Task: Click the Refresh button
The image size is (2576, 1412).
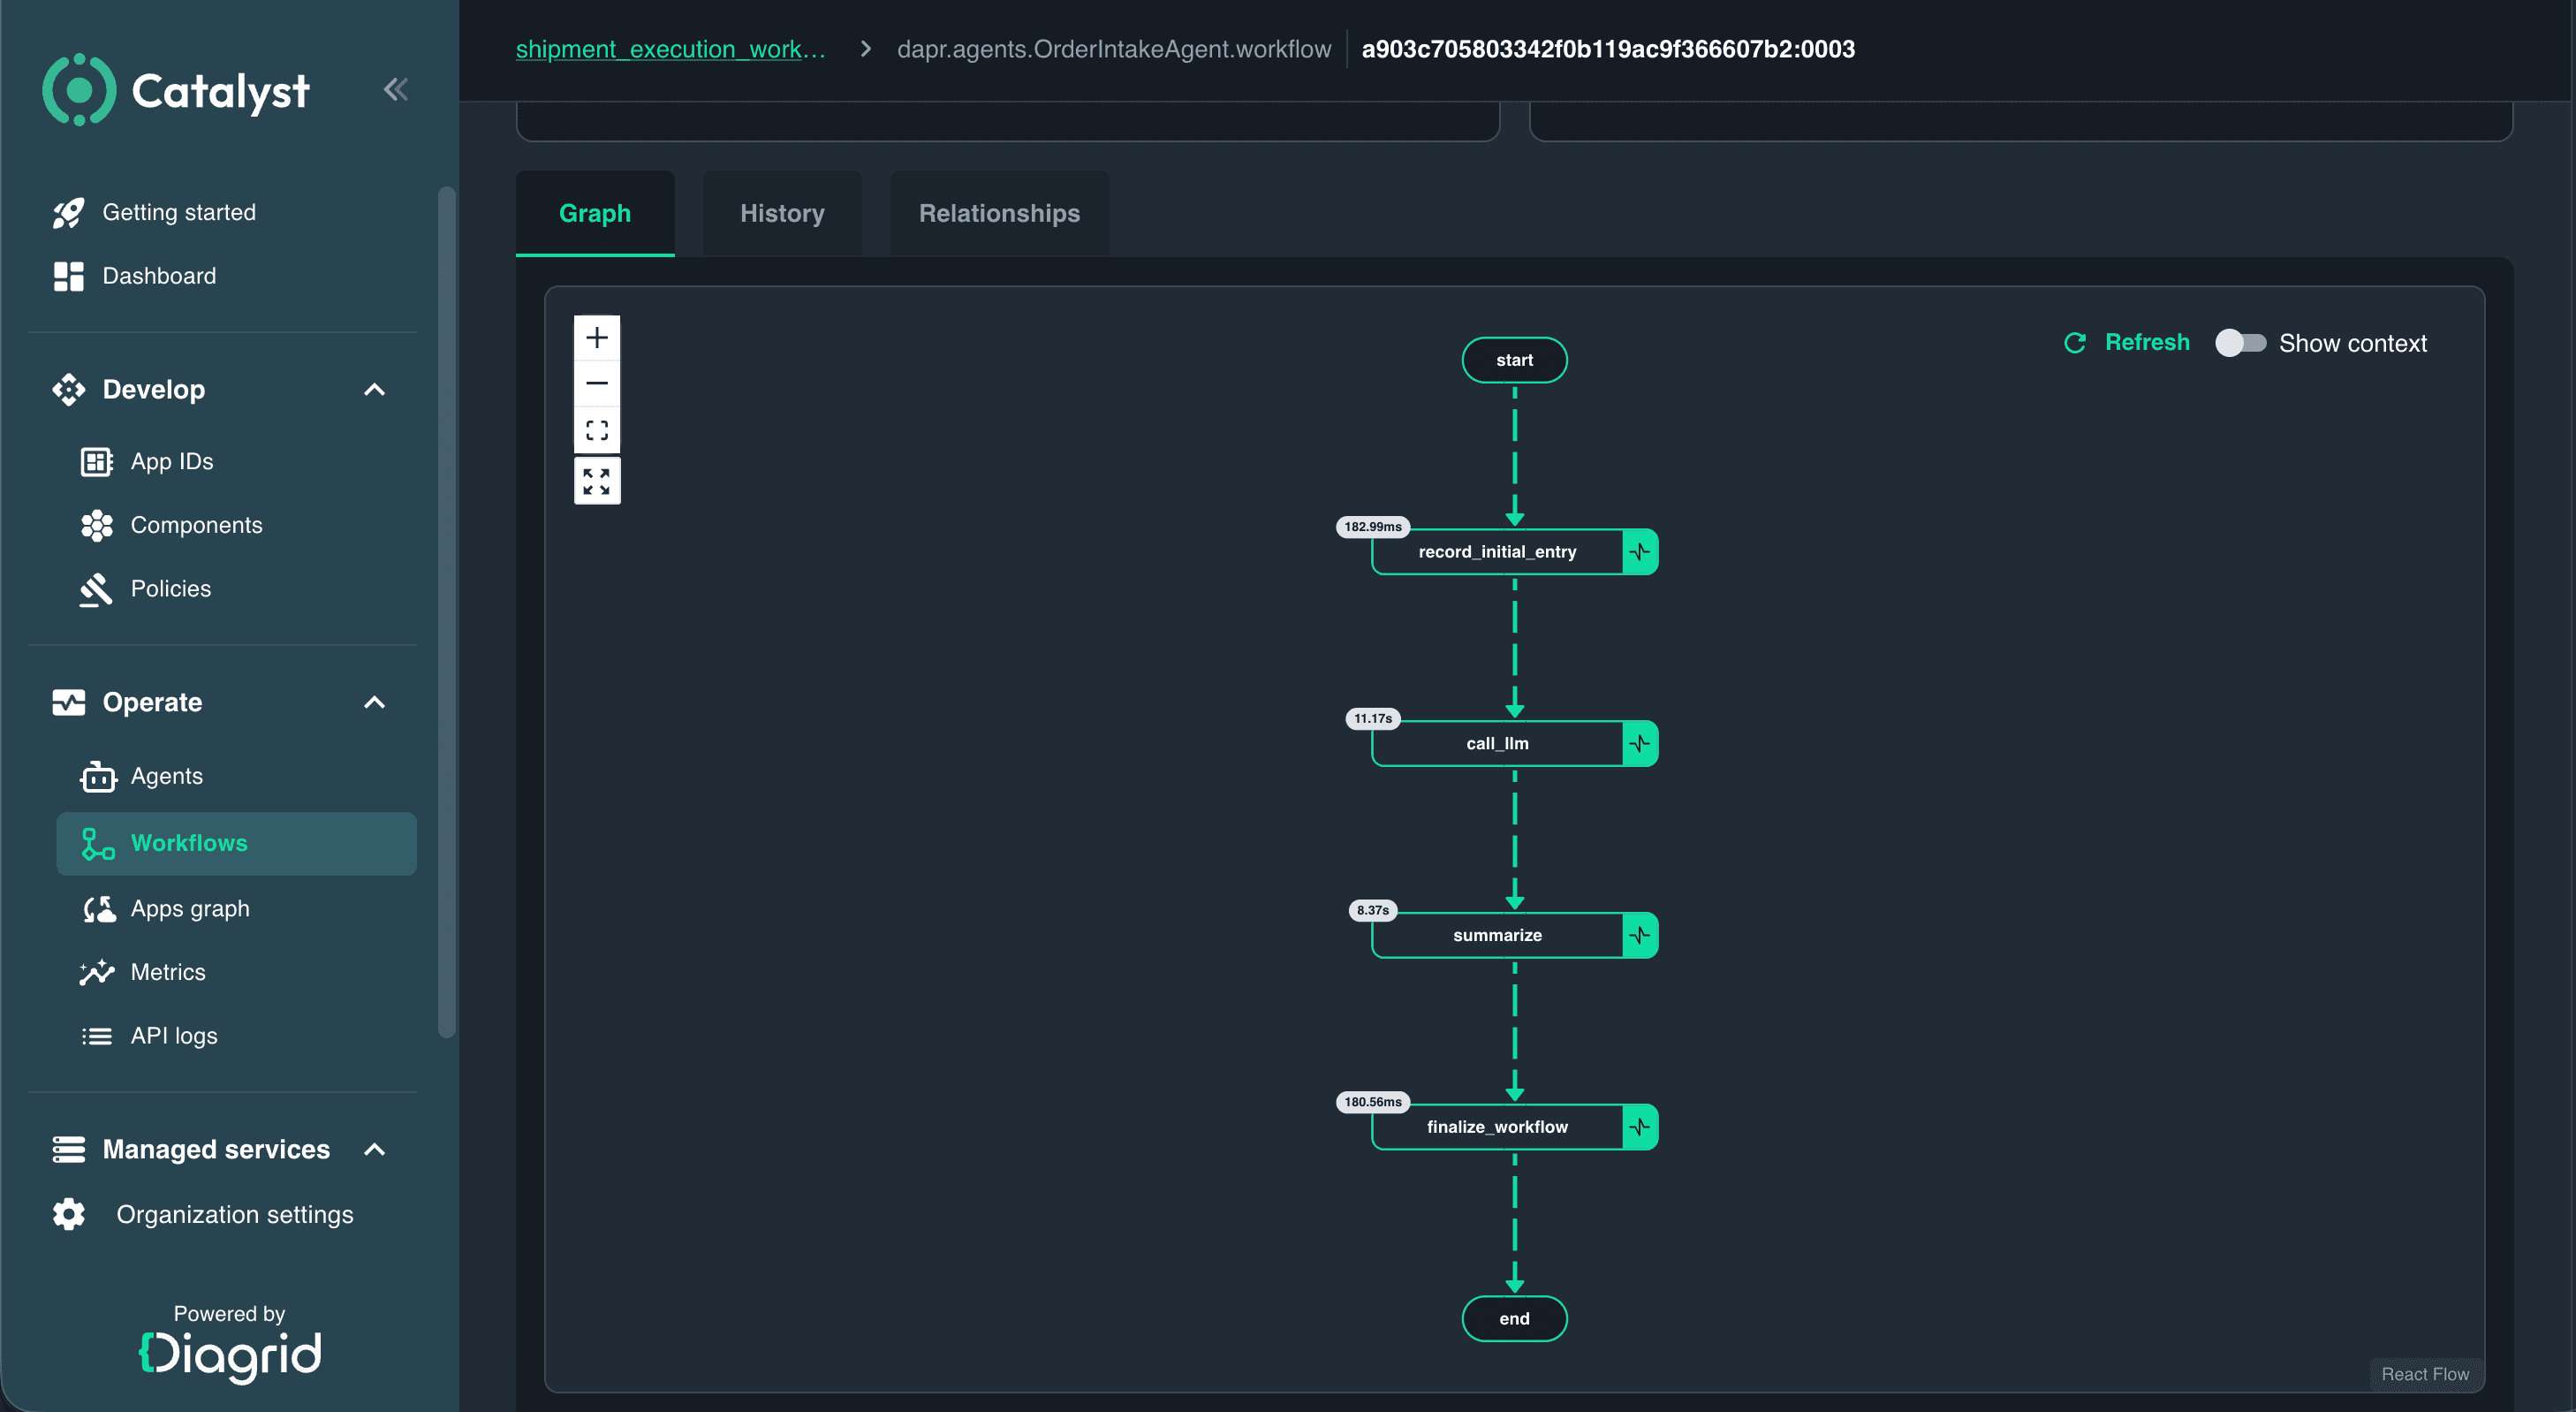Action: click(x=2127, y=342)
